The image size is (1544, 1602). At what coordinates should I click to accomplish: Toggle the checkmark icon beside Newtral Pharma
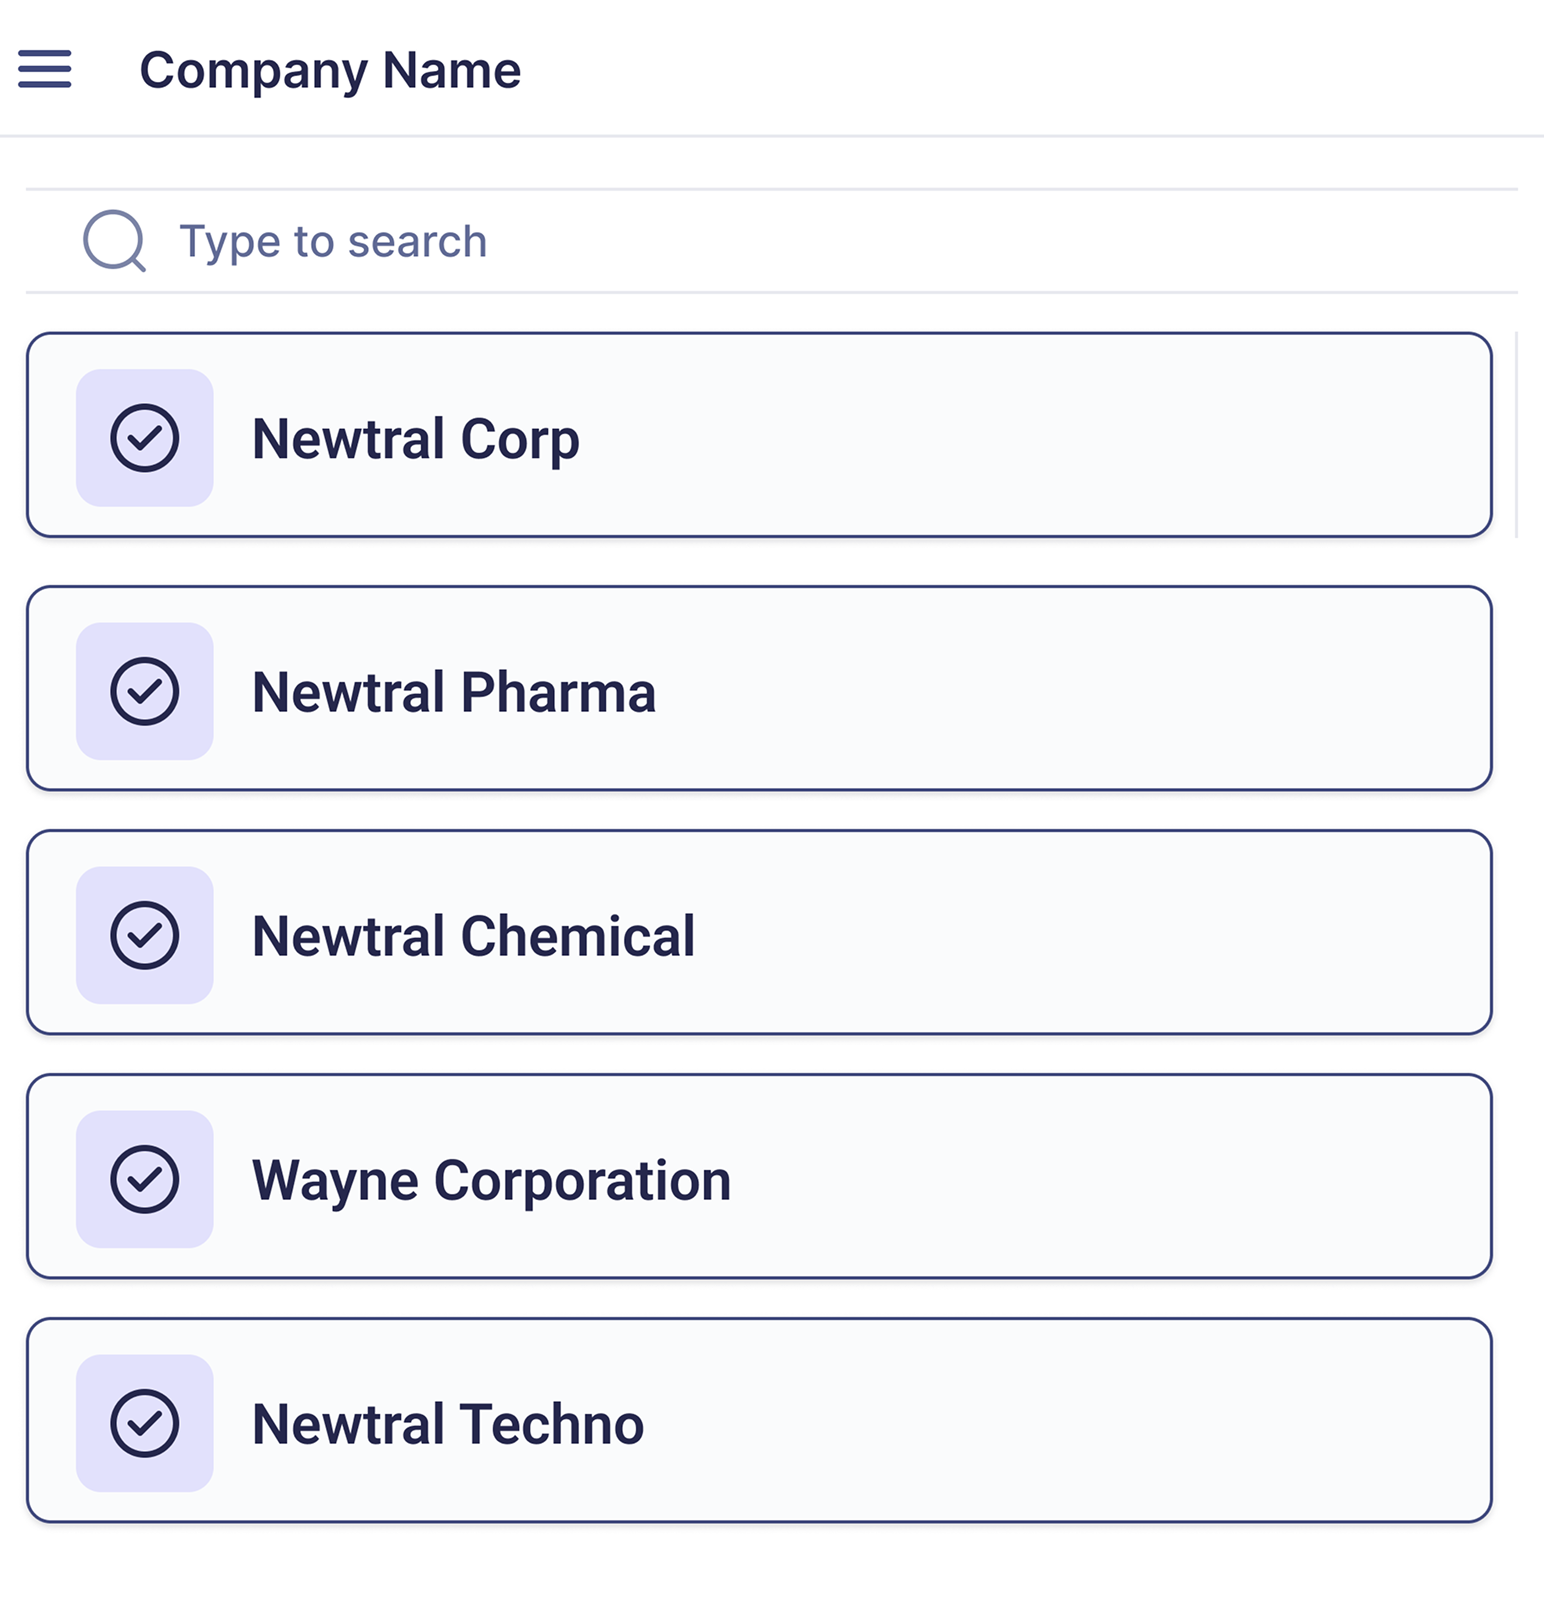(x=145, y=691)
